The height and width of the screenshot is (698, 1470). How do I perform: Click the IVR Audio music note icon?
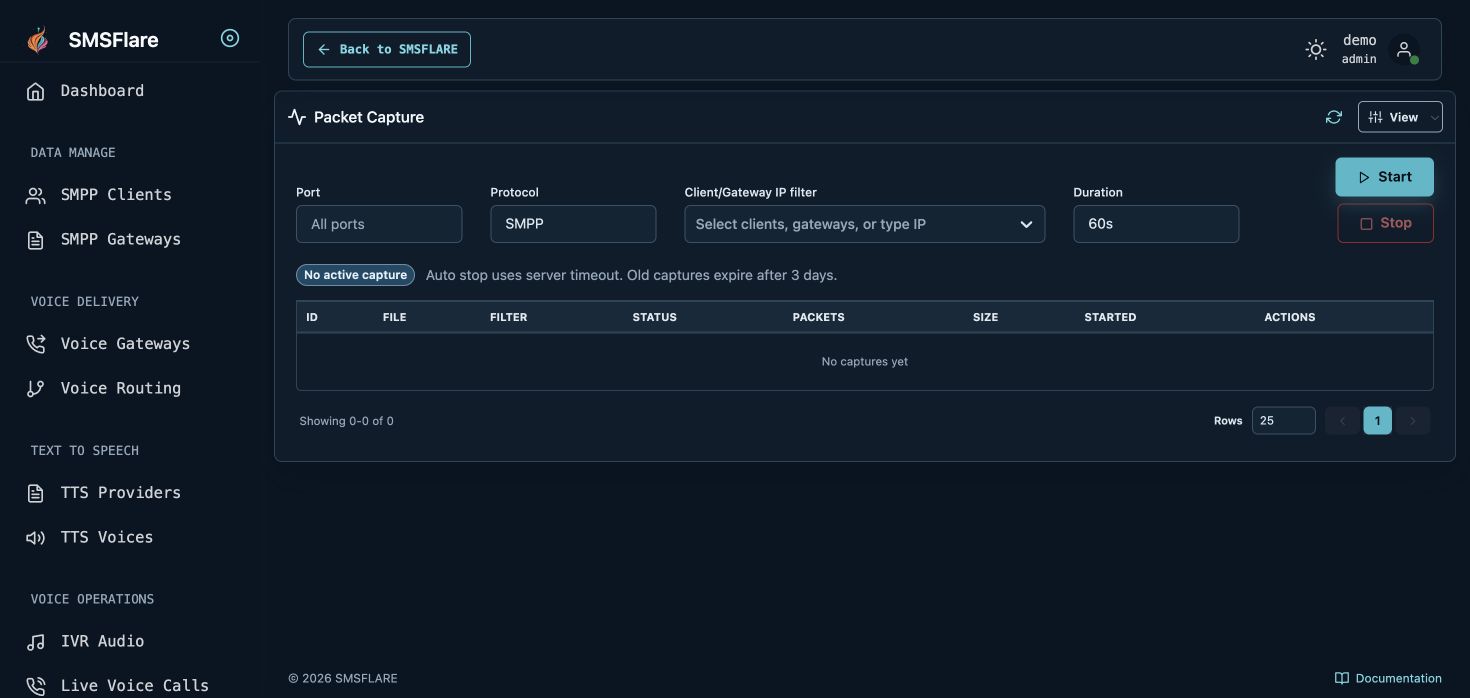pyautogui.click(x=36, y=642)
